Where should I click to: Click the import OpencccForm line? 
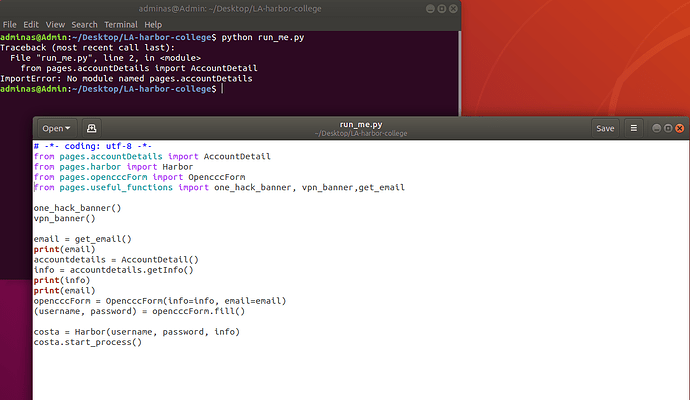[139, 177]
